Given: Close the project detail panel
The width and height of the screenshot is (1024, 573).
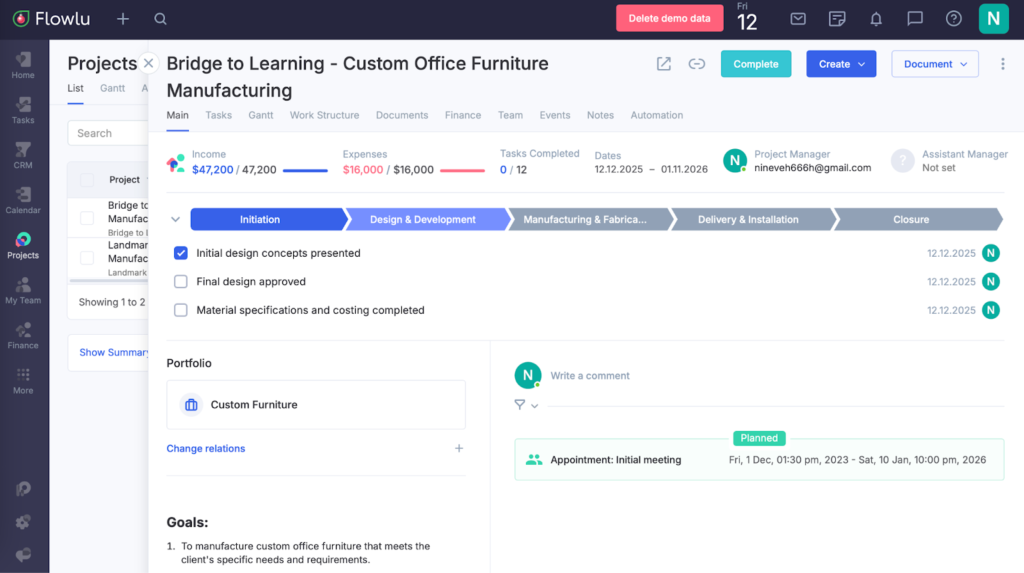Looking at the screenshot, I should coord(148,63).
